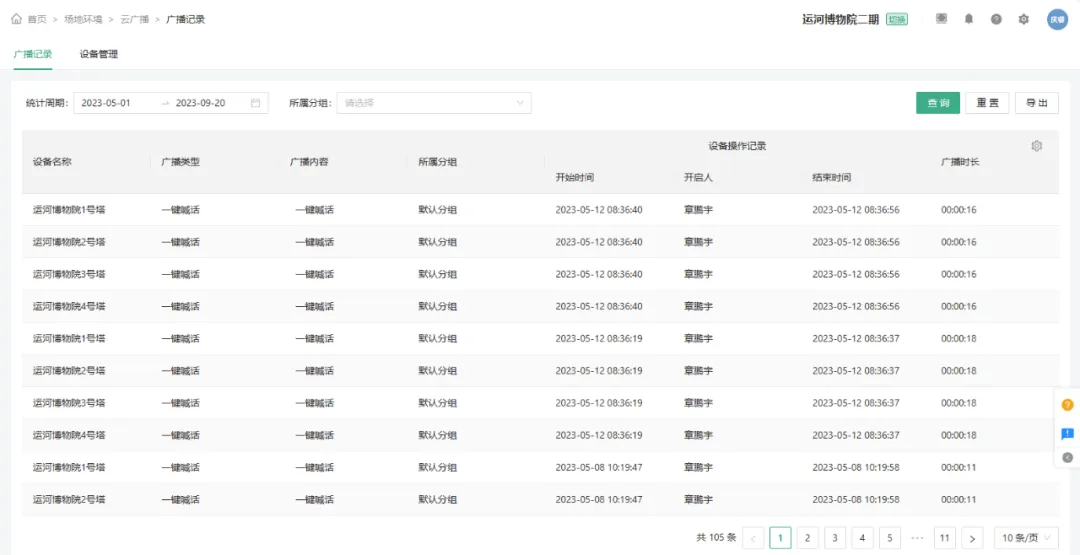
Task: Click 运河博物院1号塔 in row ending 10:19:58
Action: (69, 467)
